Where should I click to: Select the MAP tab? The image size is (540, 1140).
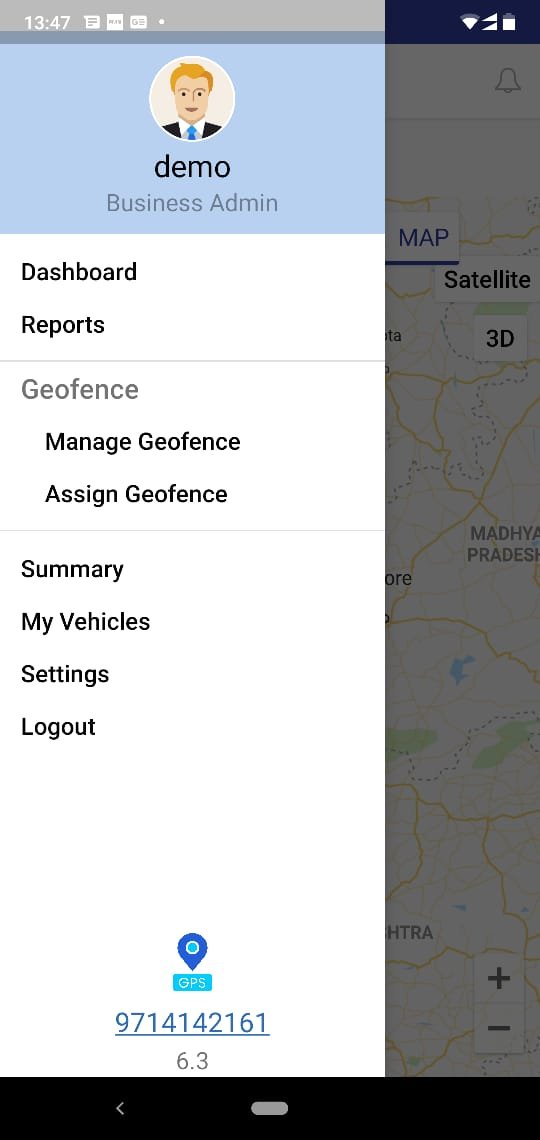[x=424, y=238]
